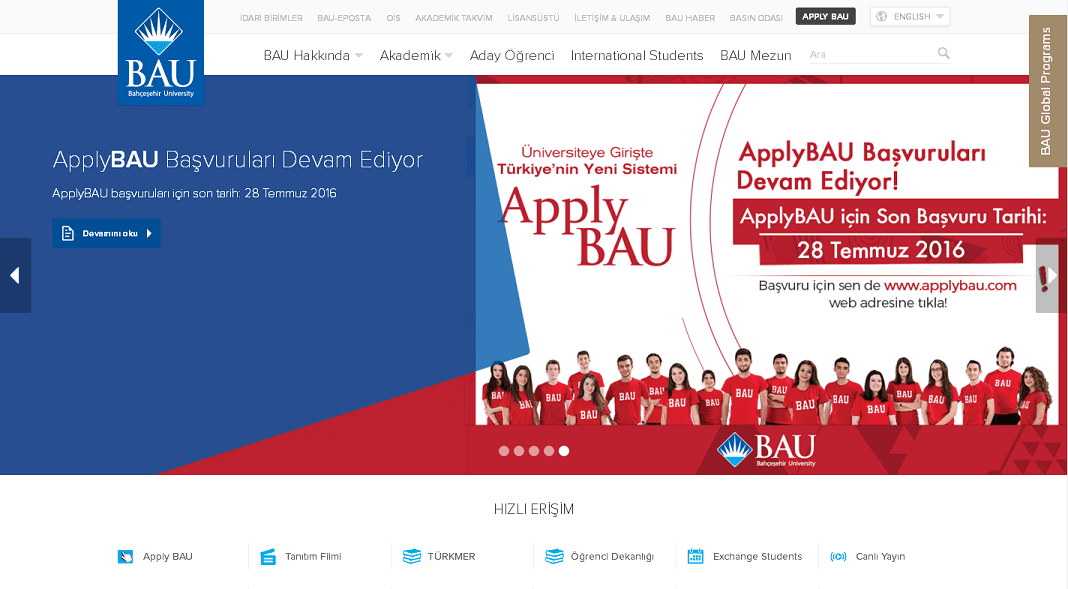The image size is (1068, 589).
Task: Click the Apply BAU quick access icon
Action: coord(125,556)
